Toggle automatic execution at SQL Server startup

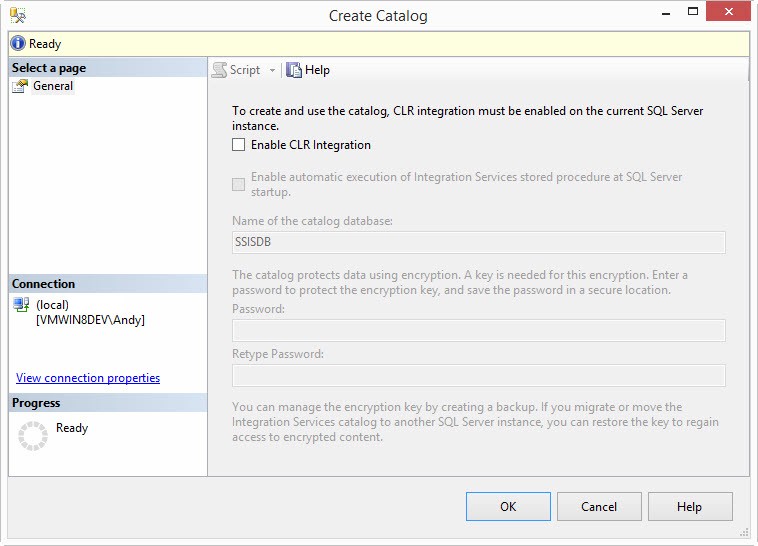tap(238, 184)
